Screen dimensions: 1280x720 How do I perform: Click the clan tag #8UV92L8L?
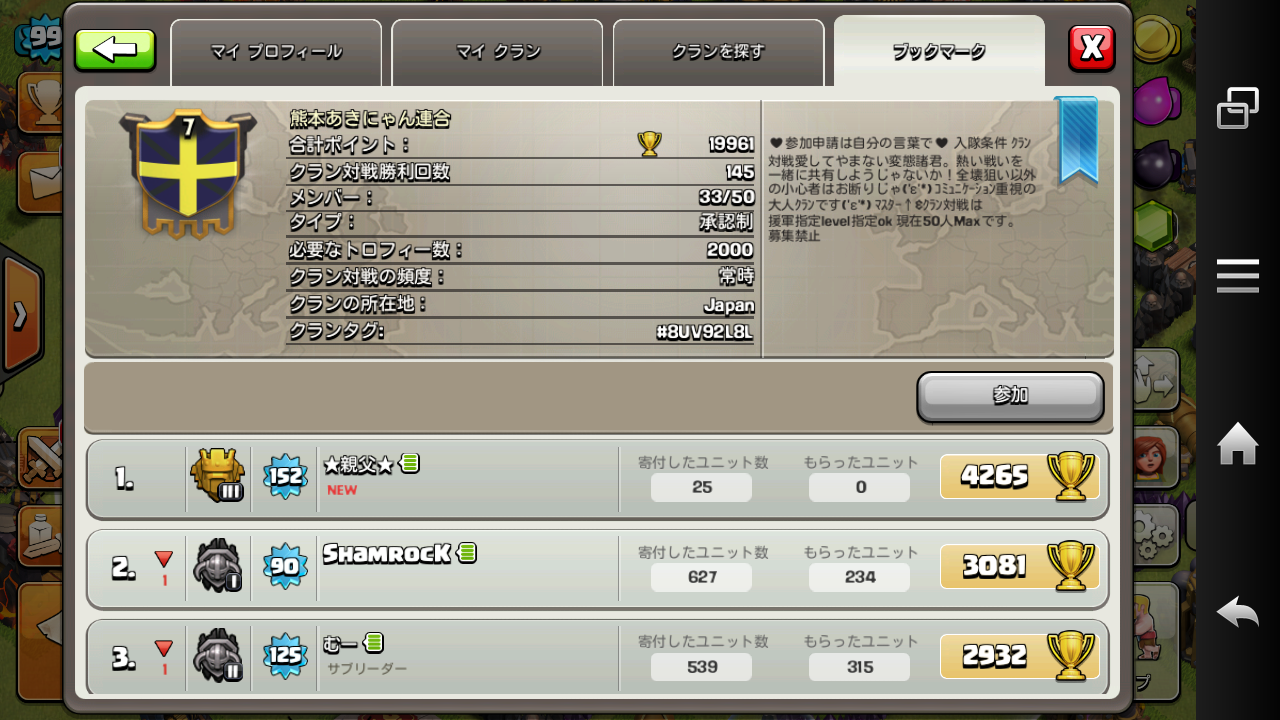click(x=705, y=332)
